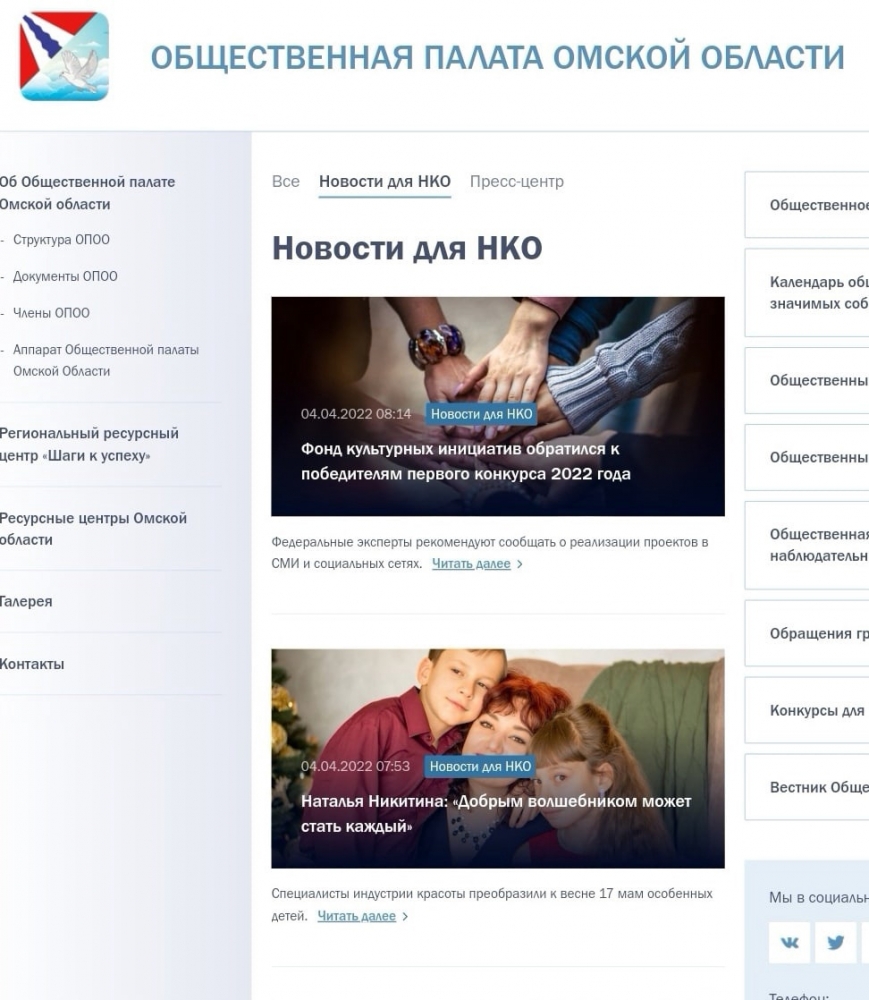Open headline 'Фонд культурных инициатив обратился к победителям'
Image resolution: width=869 pixels, height=1000 pixels.
(465, 462)
